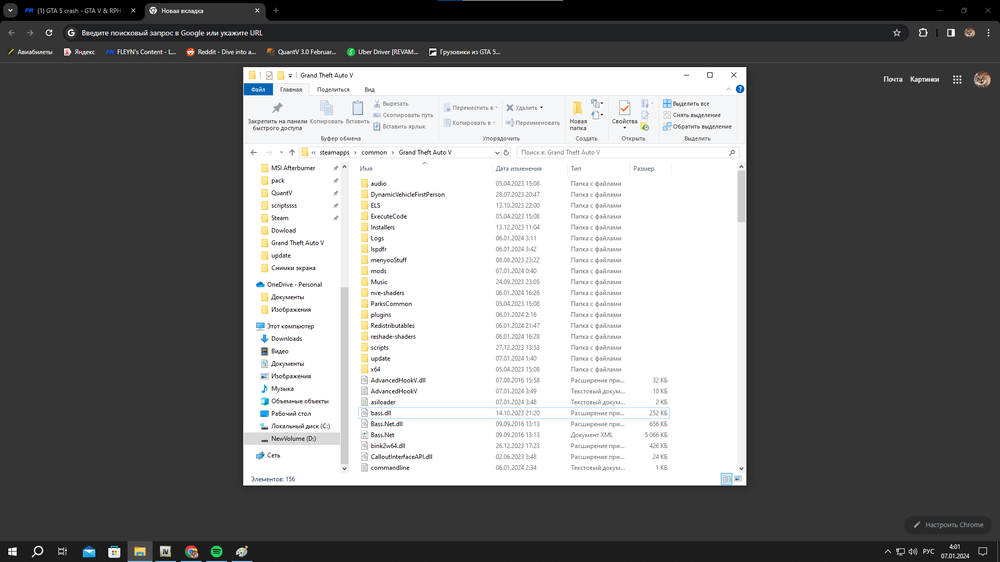Collapse the ribbon with the chevron
The image size is (1000, 562).
pyautogui.click(x=728, y=89)
